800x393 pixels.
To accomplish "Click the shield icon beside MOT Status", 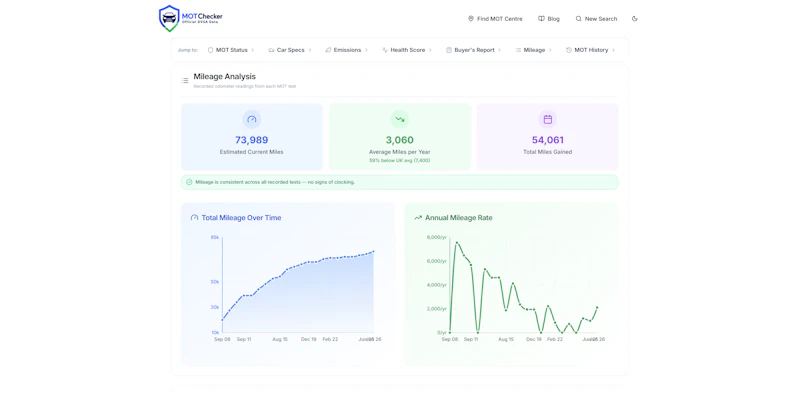I will (210, 50).
